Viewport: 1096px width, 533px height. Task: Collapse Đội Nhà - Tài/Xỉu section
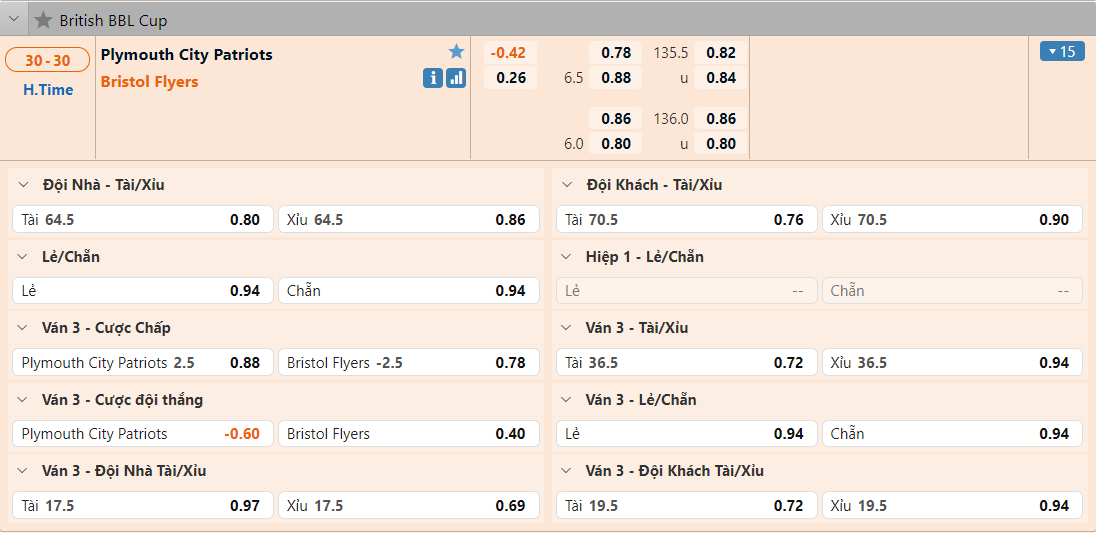pos(23,185)
